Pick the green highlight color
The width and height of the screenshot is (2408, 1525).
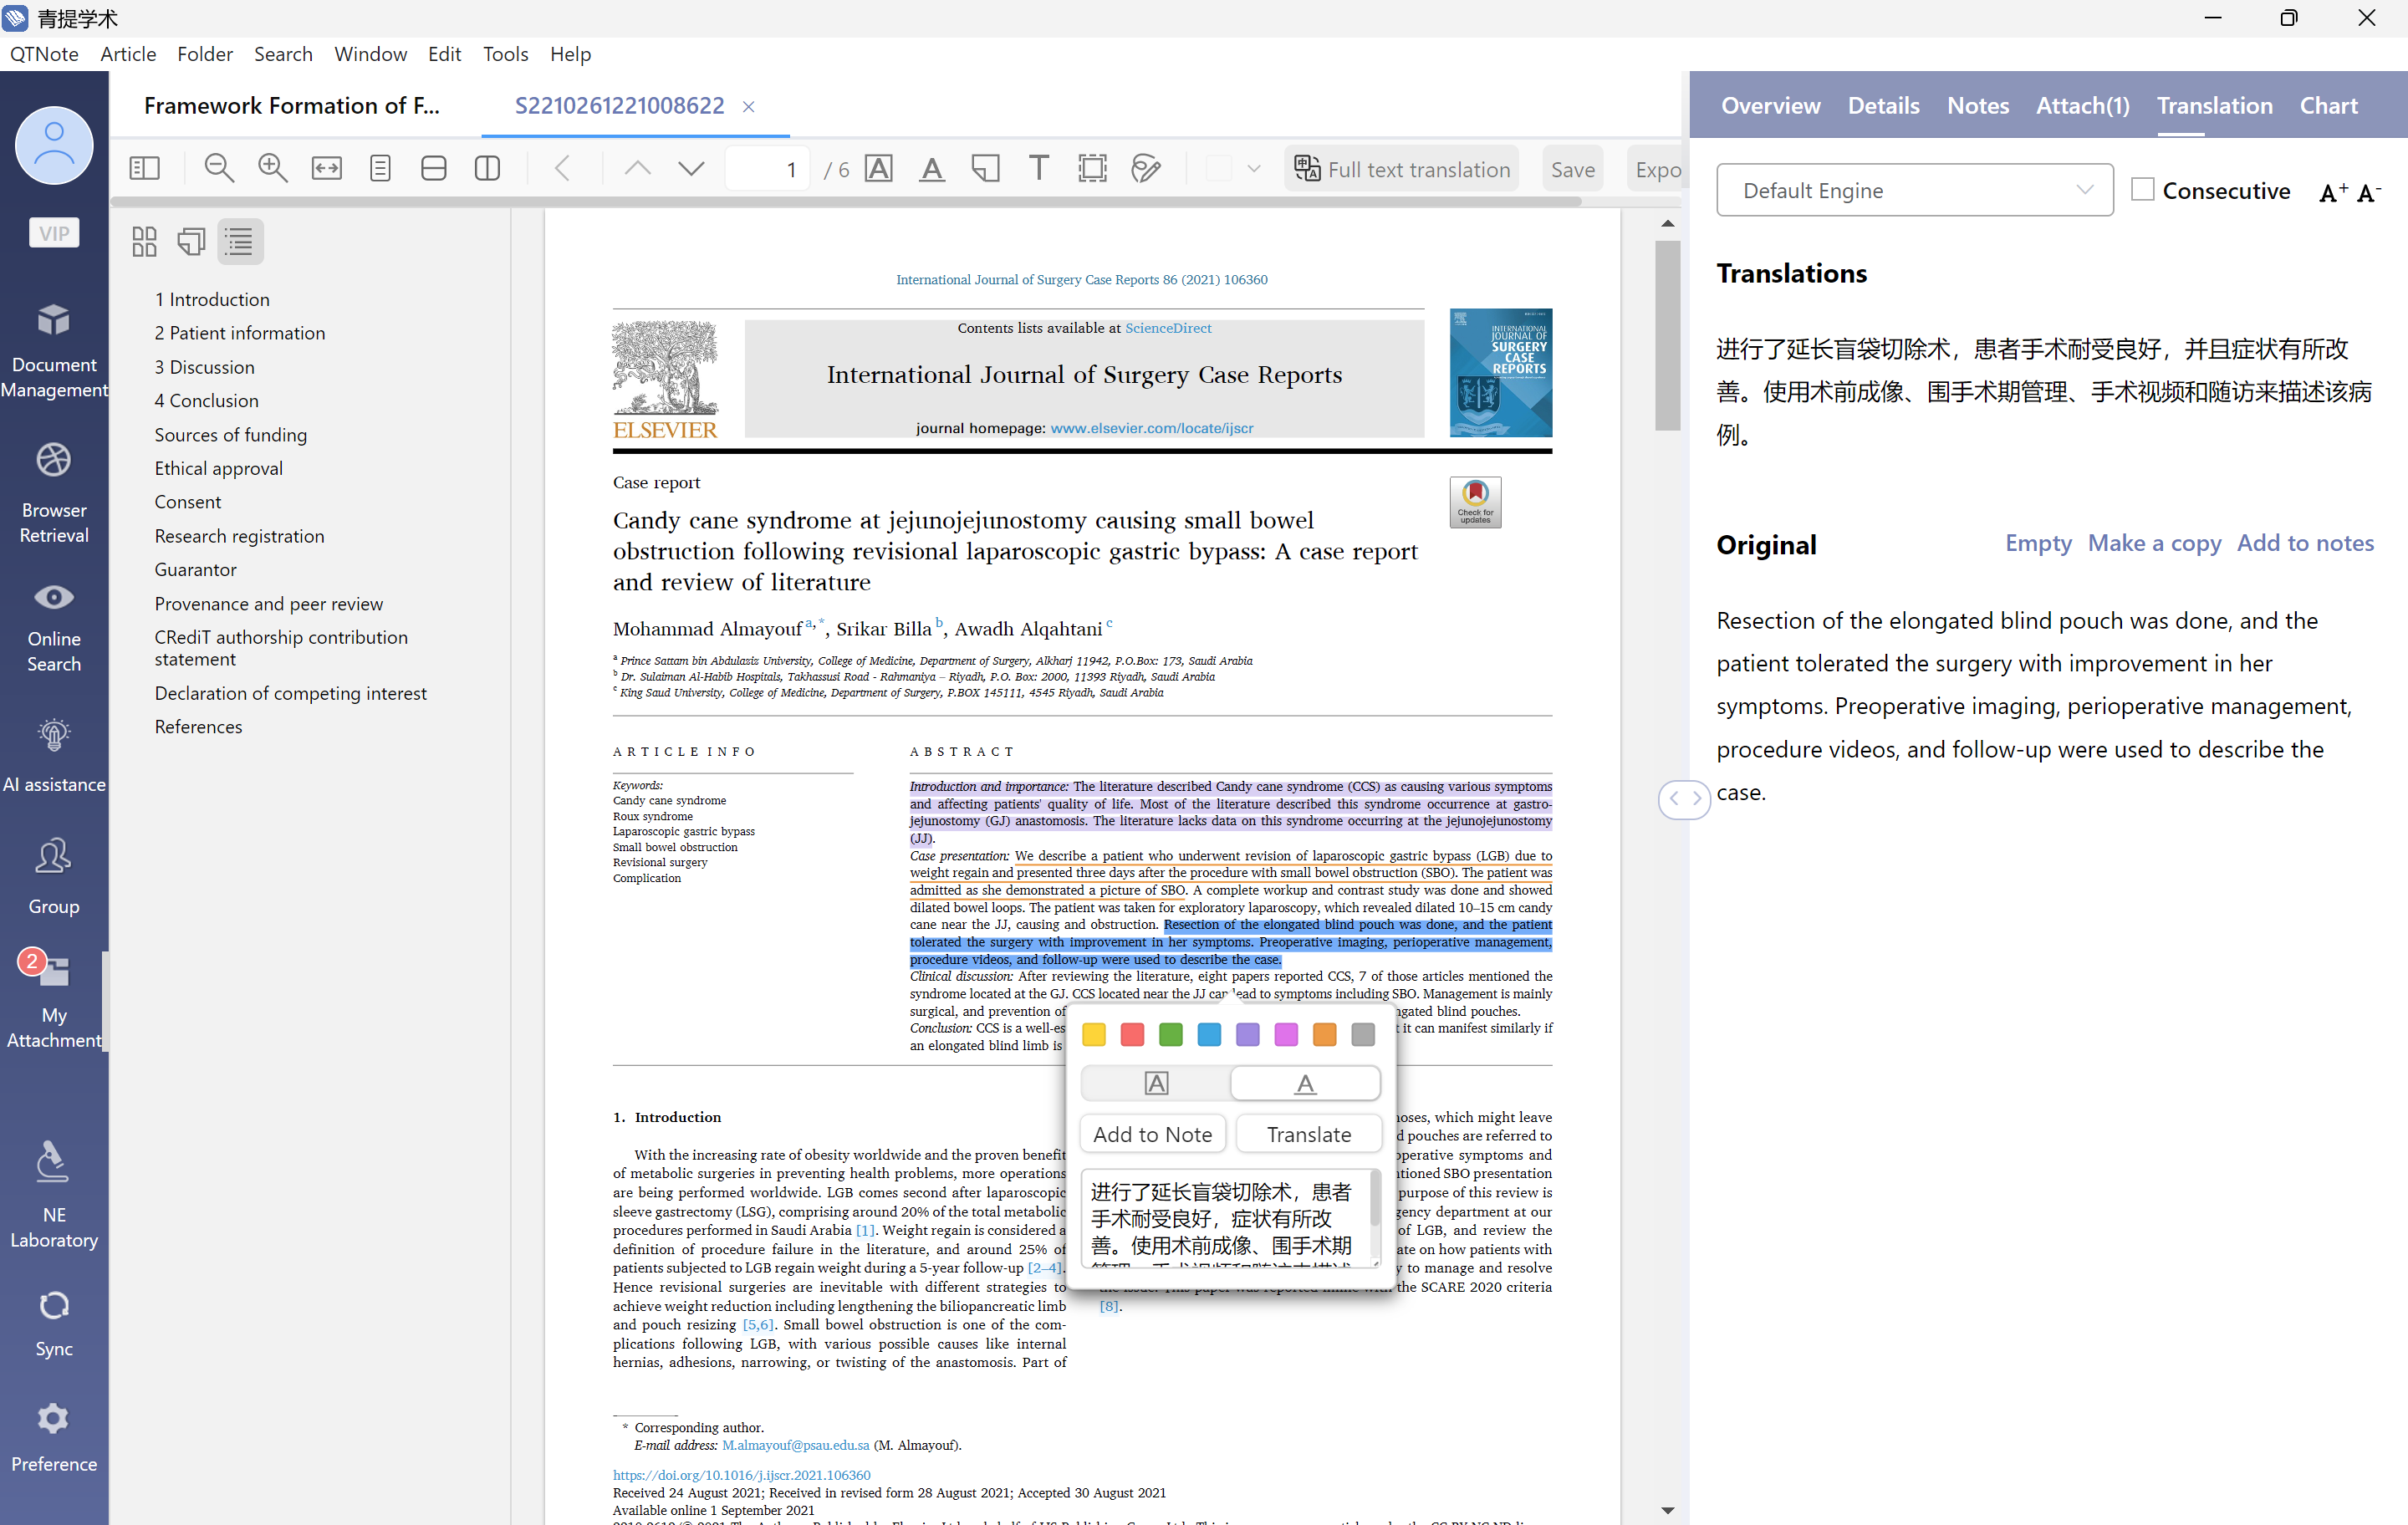[x=1170, y=1035]
